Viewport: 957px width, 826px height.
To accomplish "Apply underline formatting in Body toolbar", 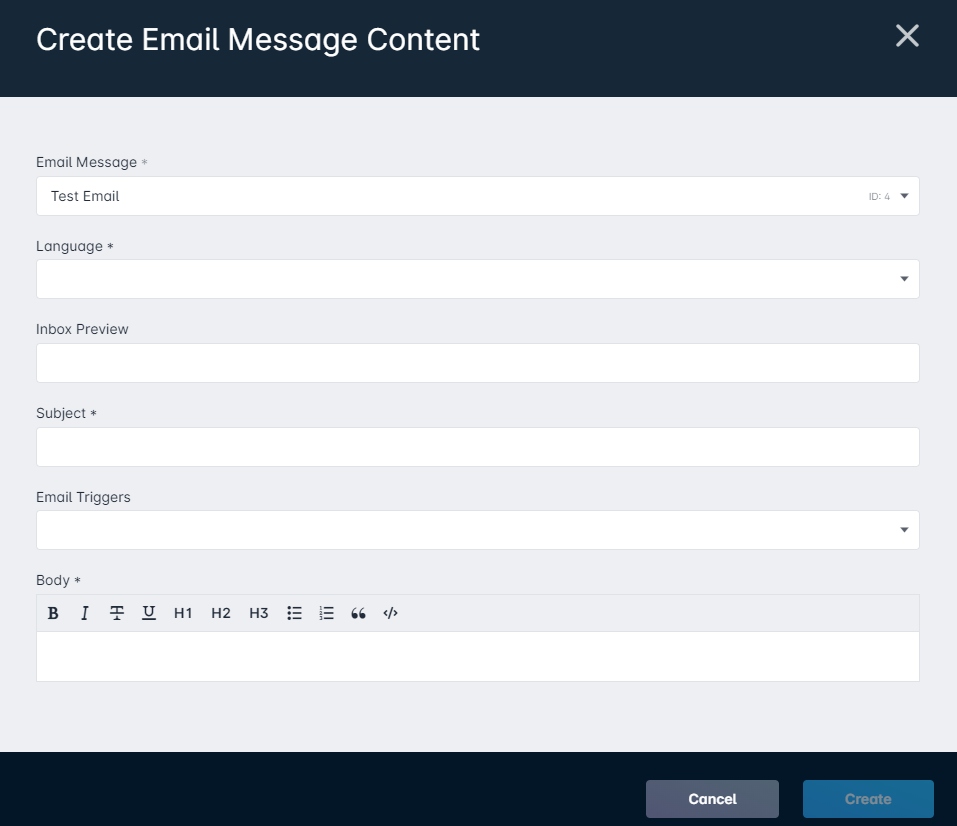I will pos(149,613).
